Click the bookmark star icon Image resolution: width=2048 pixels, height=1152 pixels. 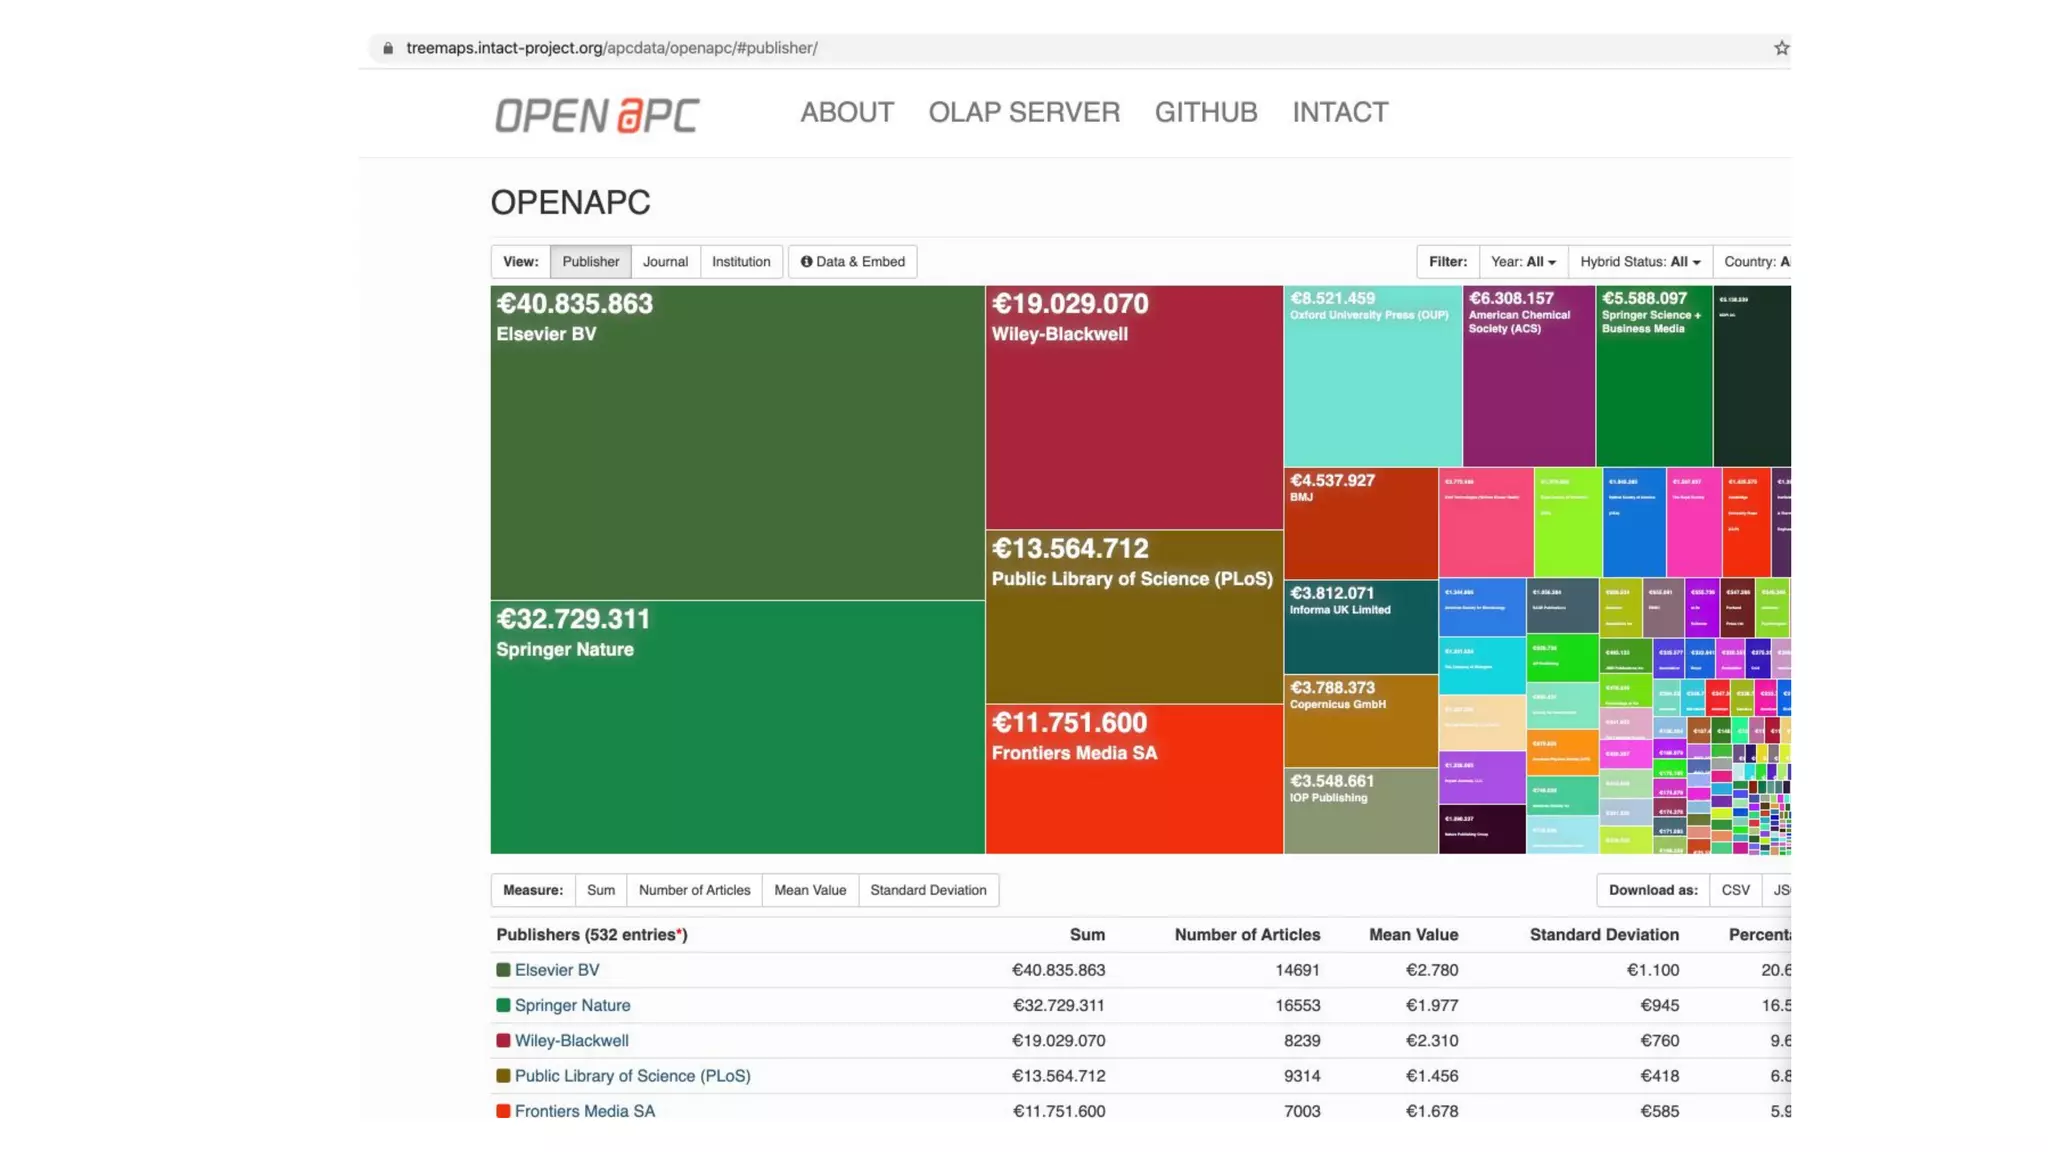click(x=1781, y=48)
